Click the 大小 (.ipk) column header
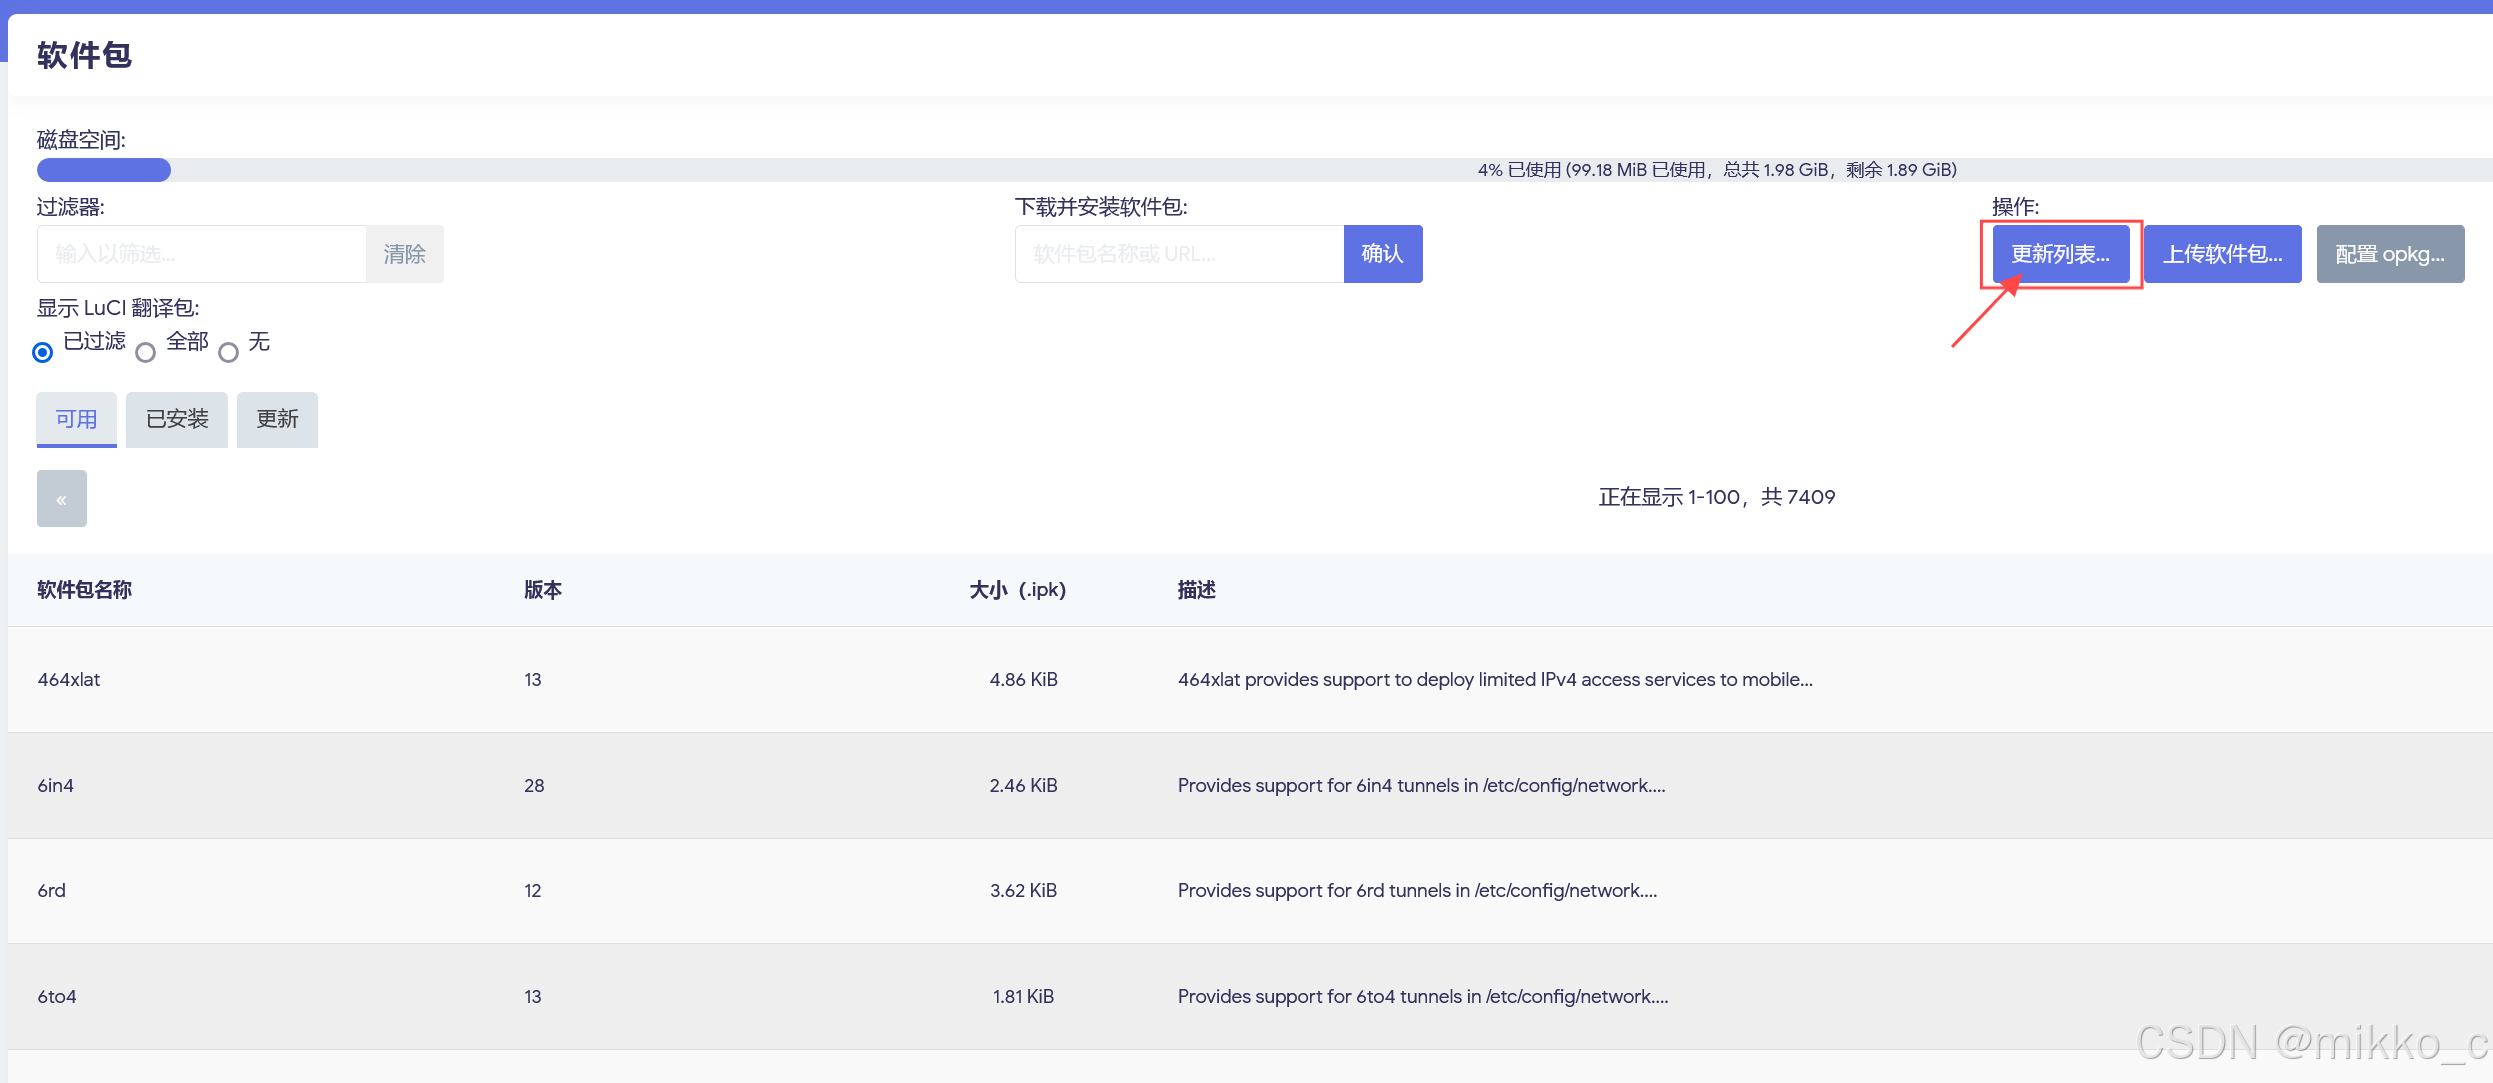This screenshot has width=2493, height=1083. click(x=1017, y=590)
